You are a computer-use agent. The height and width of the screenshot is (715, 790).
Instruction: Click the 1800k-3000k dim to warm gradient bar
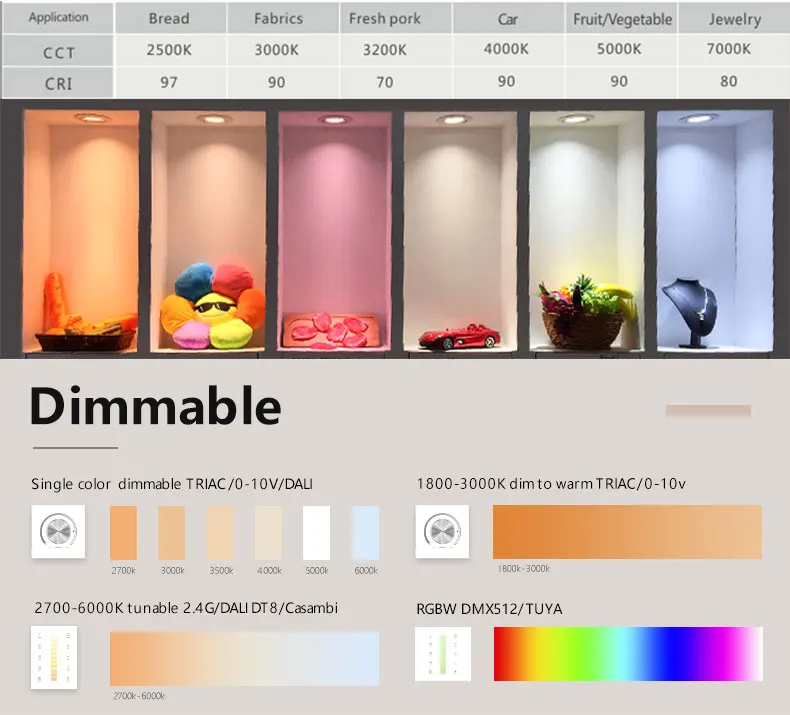(x=627, y=532)
